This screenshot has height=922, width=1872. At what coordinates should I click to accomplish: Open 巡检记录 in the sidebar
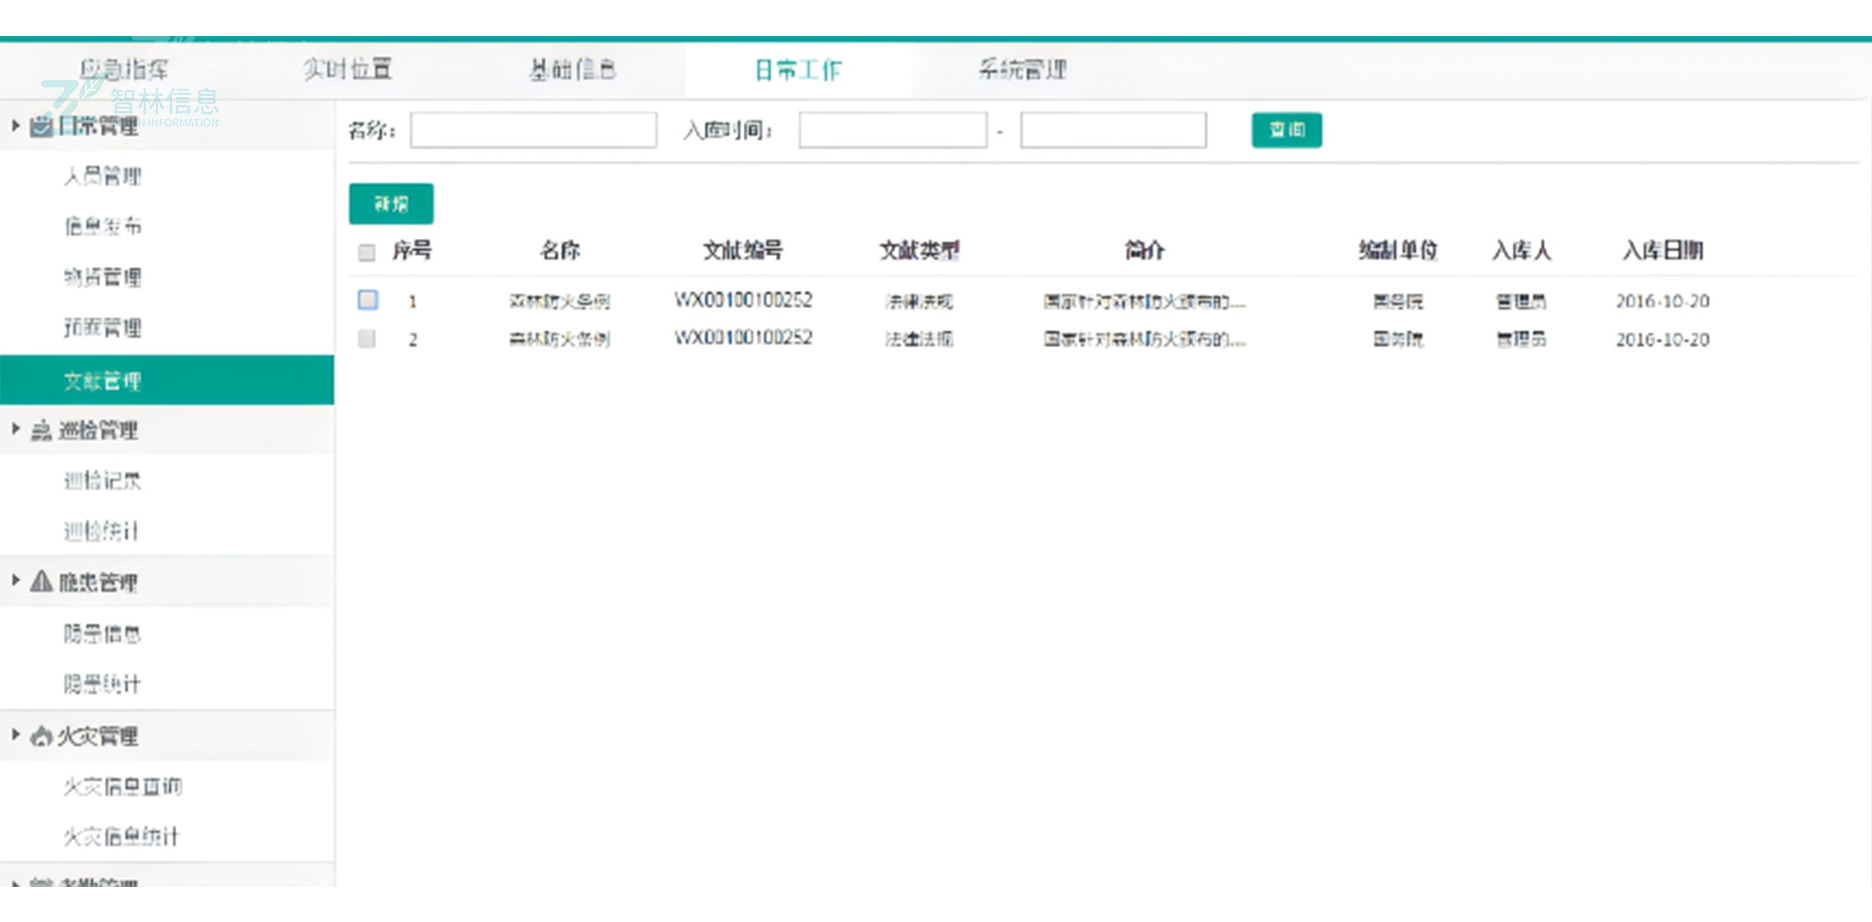(103, 480)
